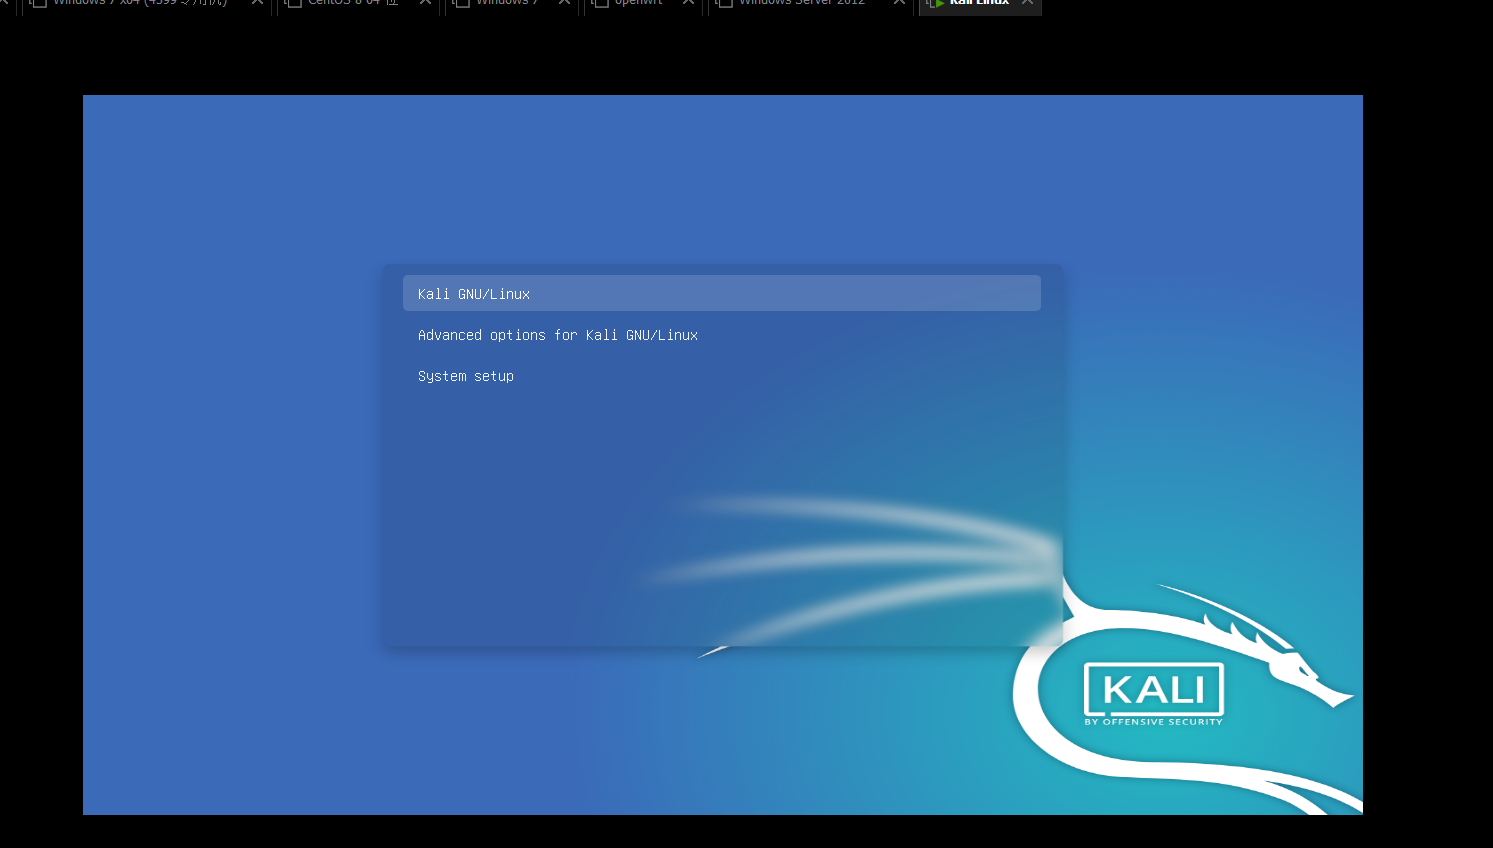This screenshot has width=1493, height=848.
Task: Close the Kali Linux tab
Action: point(1027,3)
